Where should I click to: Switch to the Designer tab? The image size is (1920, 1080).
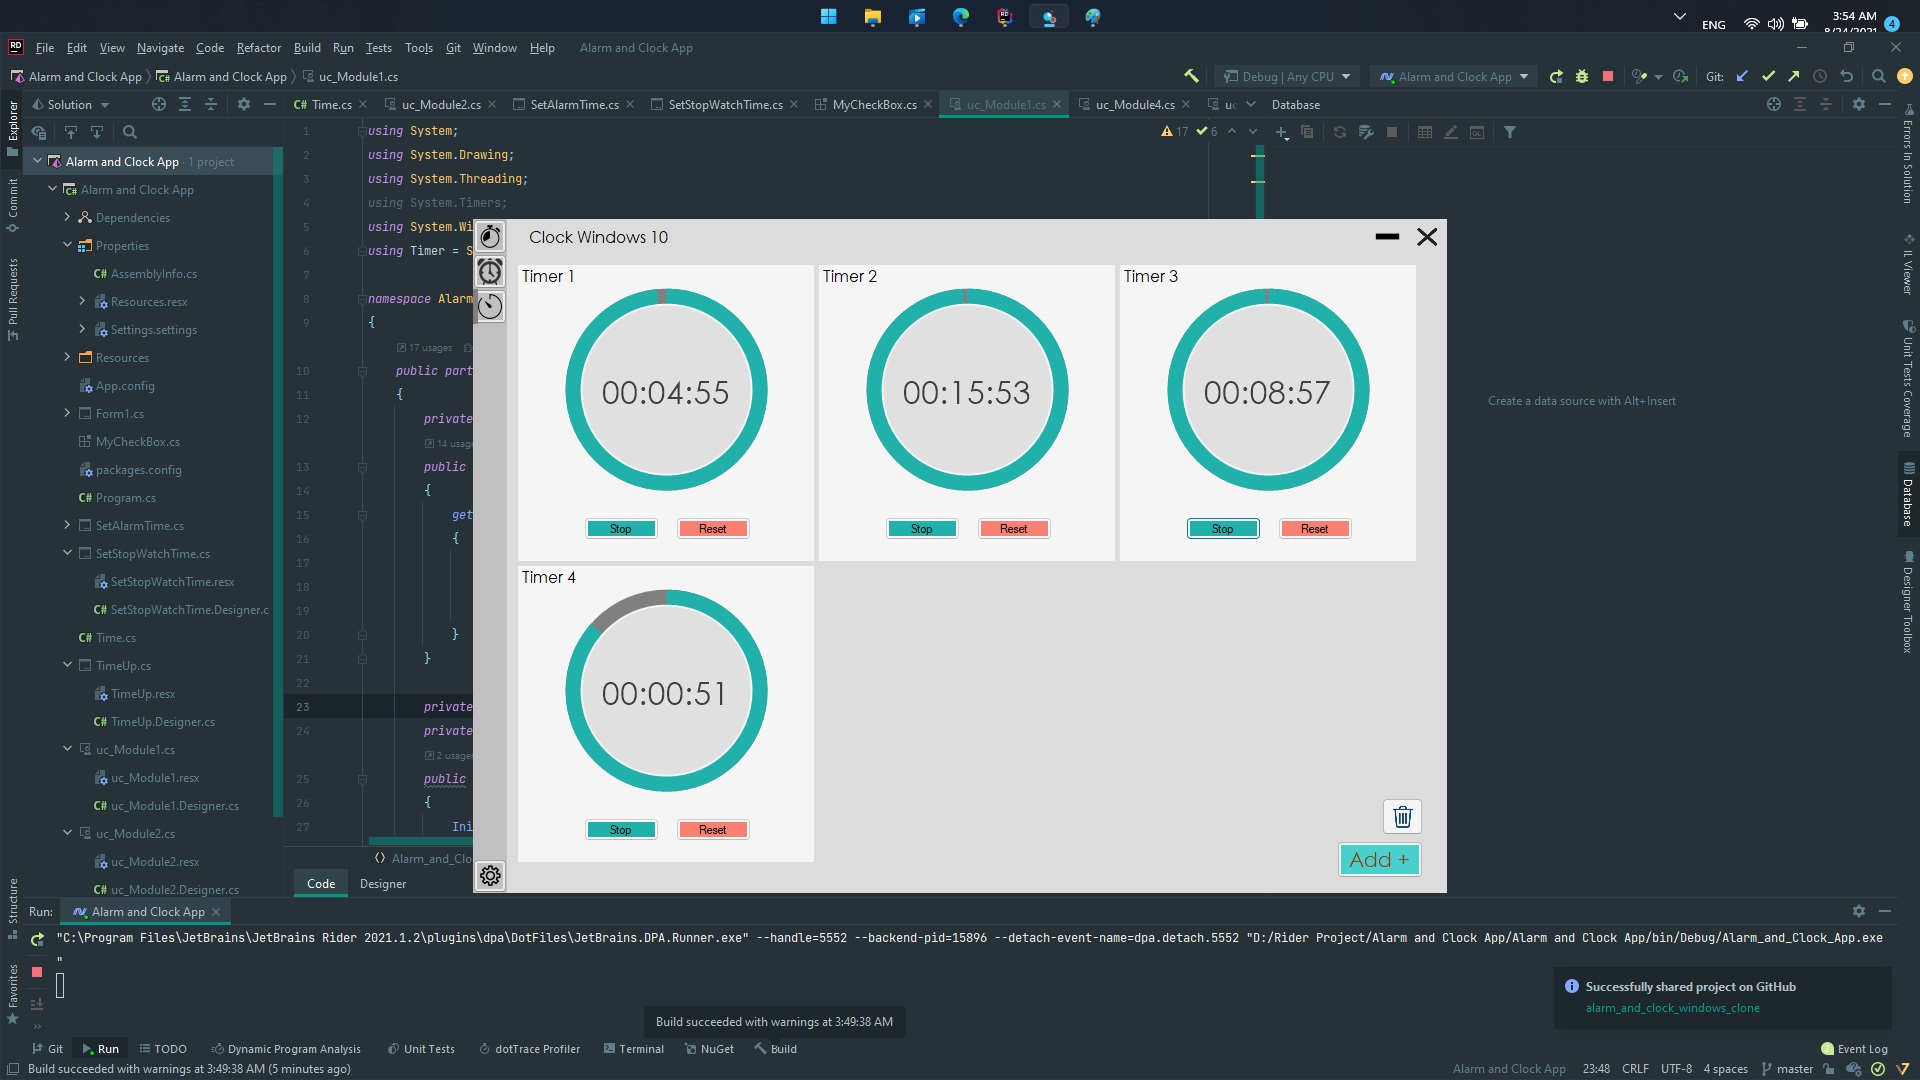coord(383,884)
